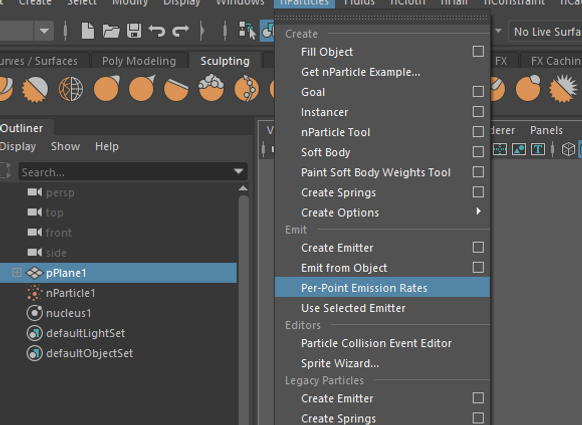Open the Outliner Help menu
The width and height of the screenshot is (582, 425).
click(107, 146)
